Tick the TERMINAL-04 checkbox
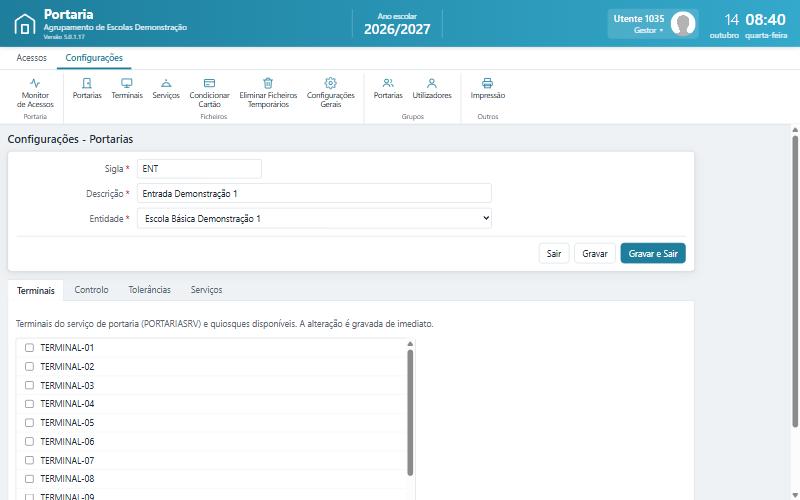The height and width of the screenshot is (500, 800). 30,404
